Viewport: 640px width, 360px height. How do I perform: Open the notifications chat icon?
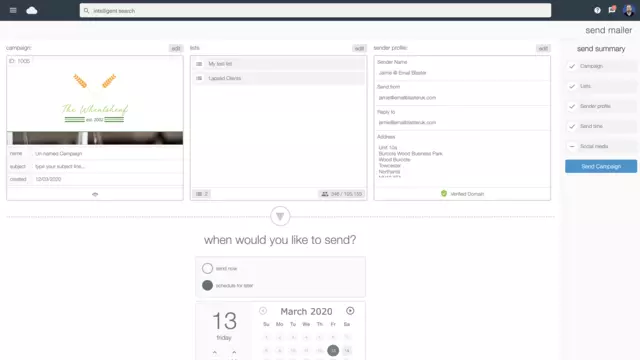612,9
